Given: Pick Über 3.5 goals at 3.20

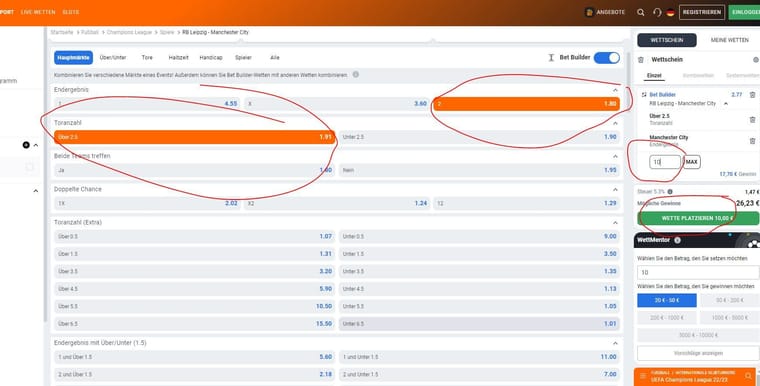Looking at the screenshot, I should 194,272.
